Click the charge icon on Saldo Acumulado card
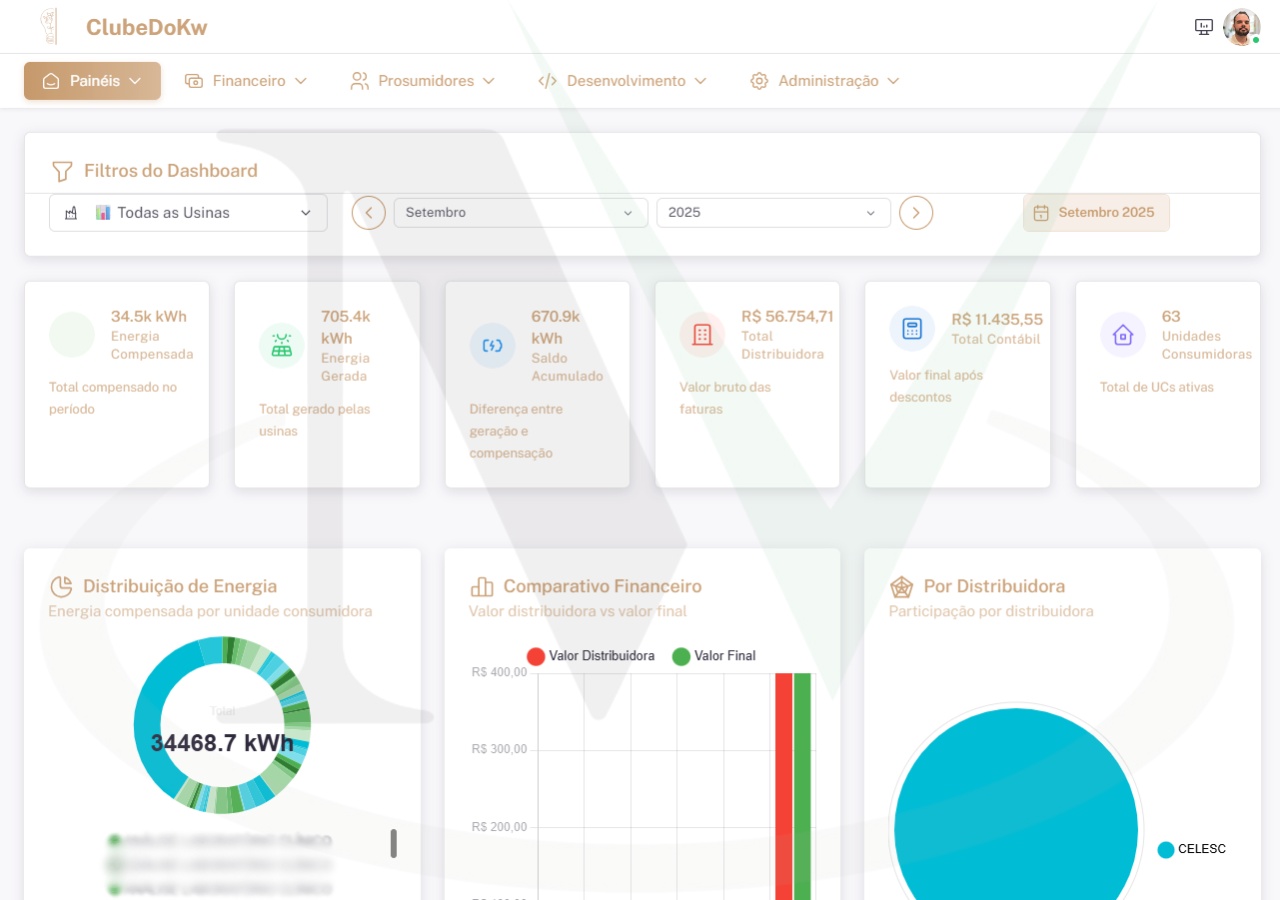Screen dimensions: 1280x900 (x=491, y=344)
